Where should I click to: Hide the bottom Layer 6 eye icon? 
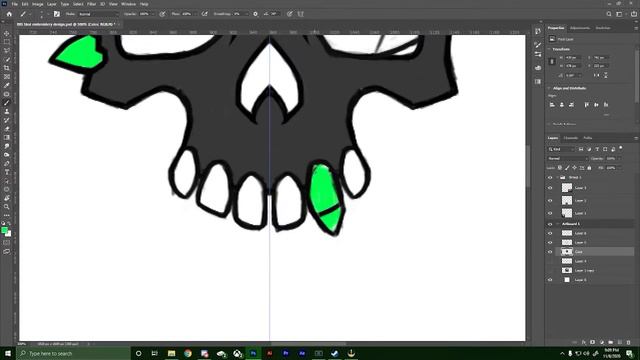[550, 280]
